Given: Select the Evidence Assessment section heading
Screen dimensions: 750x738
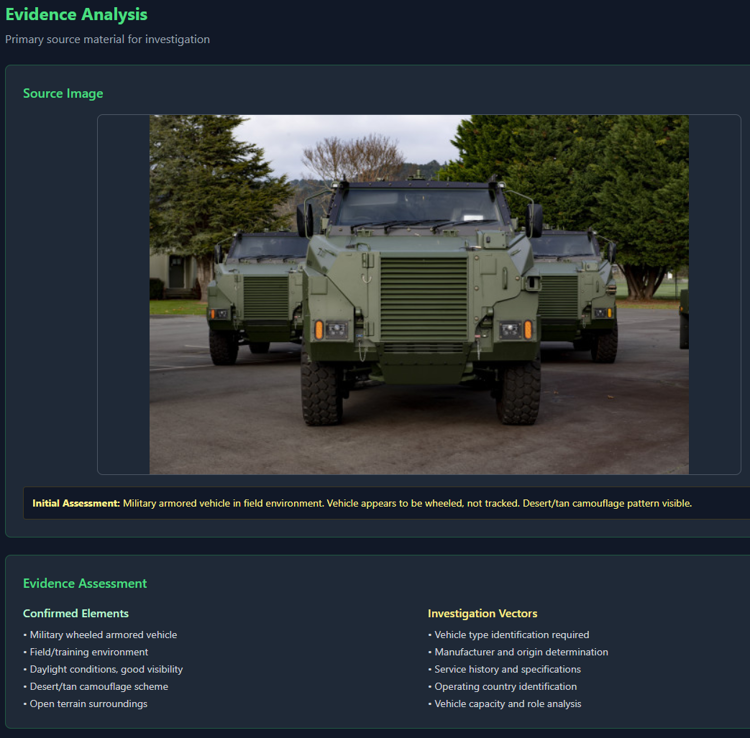Looking at the screenshot, I should (x=85, y=583).
